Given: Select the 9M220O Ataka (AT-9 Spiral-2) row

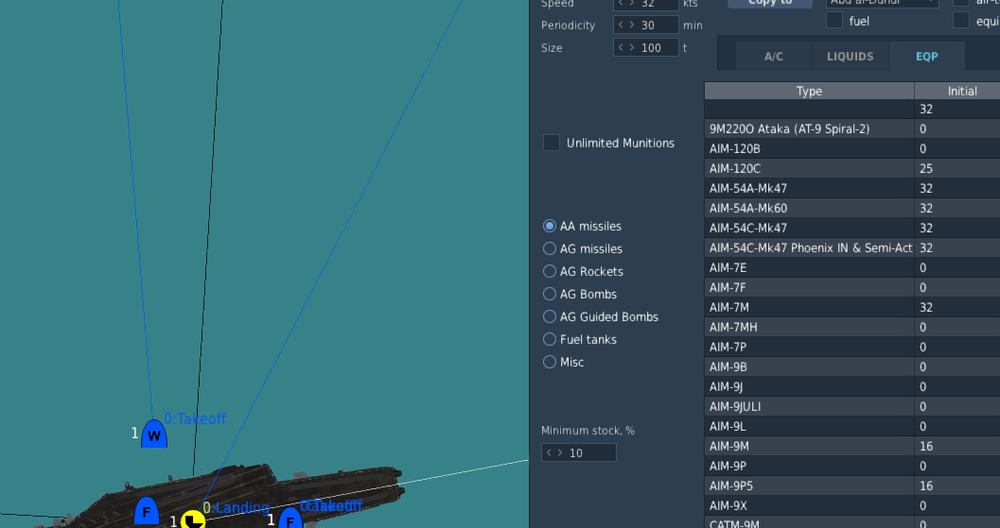Looking at the screenshot, I should [x=852, y=129].
